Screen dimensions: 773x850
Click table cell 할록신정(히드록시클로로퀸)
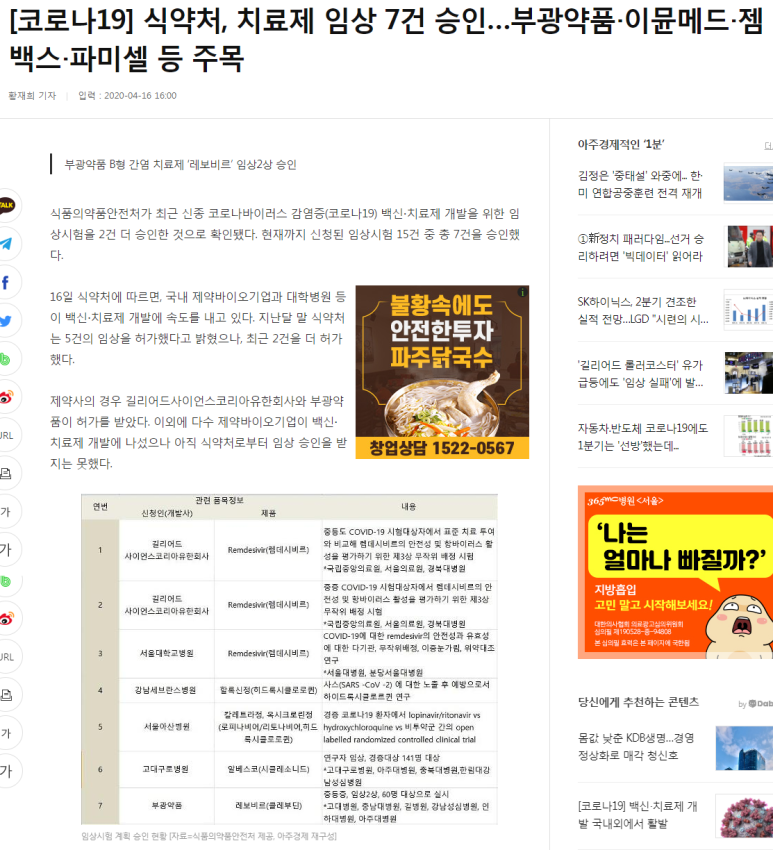pos(268,690)
